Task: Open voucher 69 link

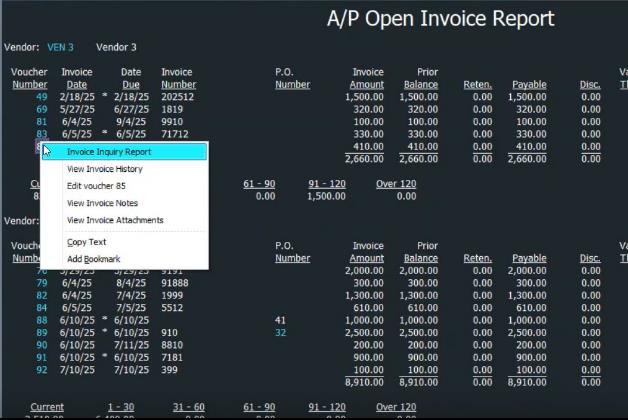Action: tap(41, 109)
